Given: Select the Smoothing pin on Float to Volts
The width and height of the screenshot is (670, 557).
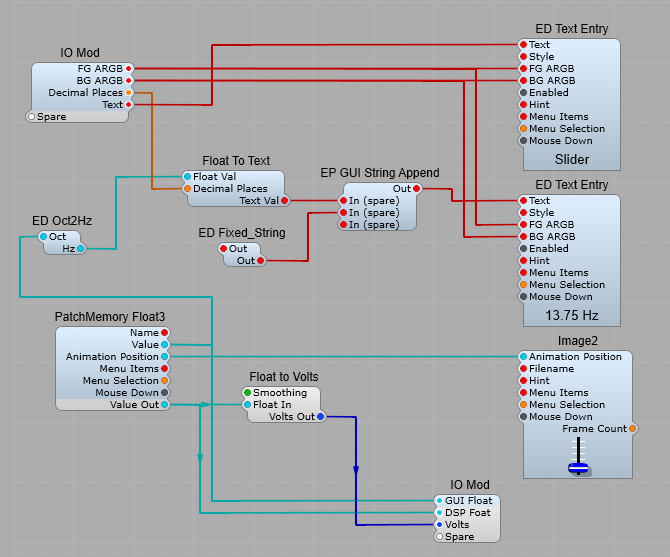Looking at the screenshot, I should click(247, 393).
